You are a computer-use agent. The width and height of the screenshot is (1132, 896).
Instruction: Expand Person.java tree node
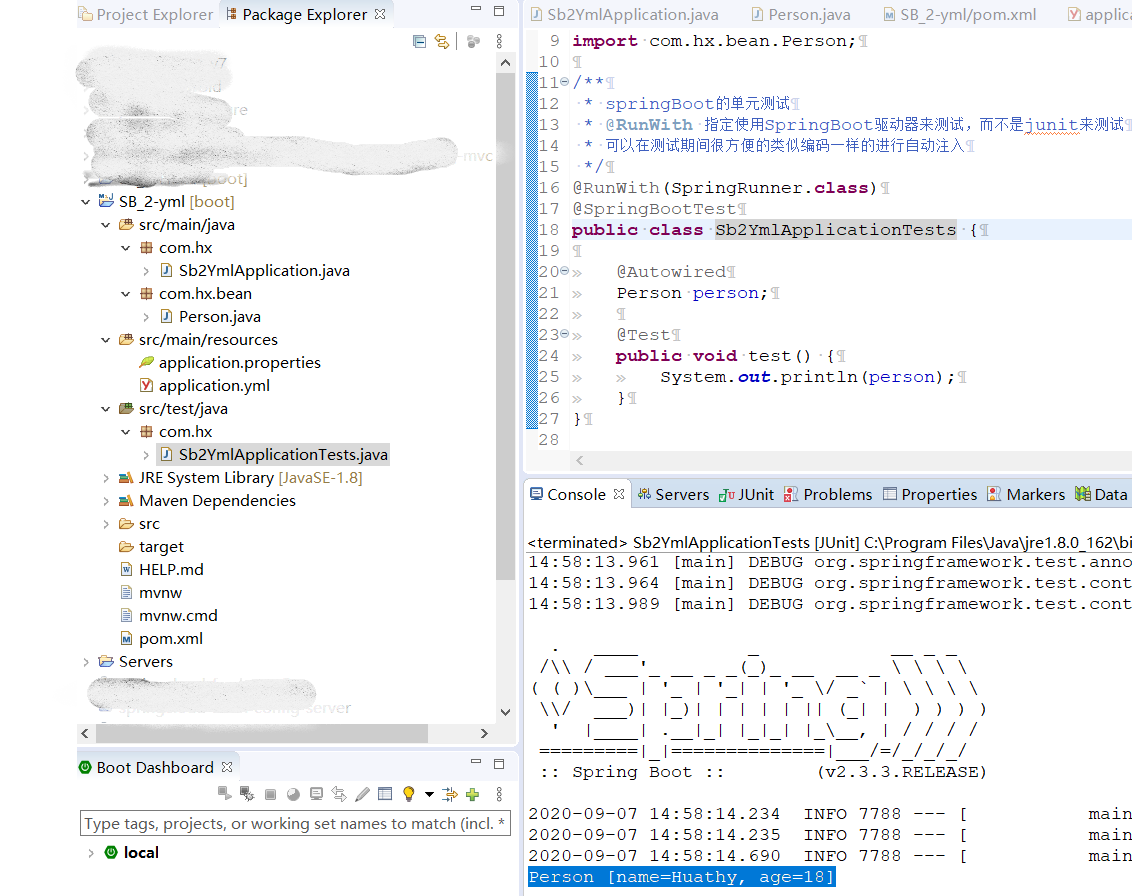point(146,317)
